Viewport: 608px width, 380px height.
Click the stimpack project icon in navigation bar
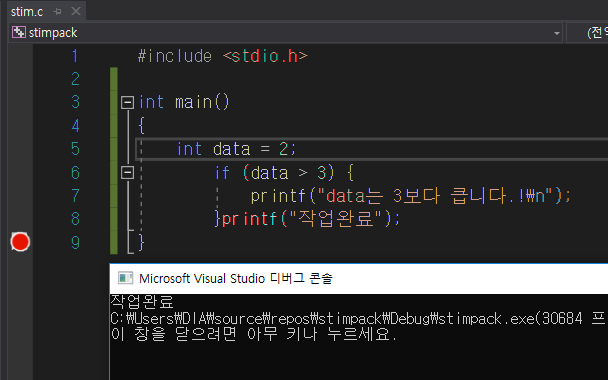pyautogui.click(x=19, y=33)
